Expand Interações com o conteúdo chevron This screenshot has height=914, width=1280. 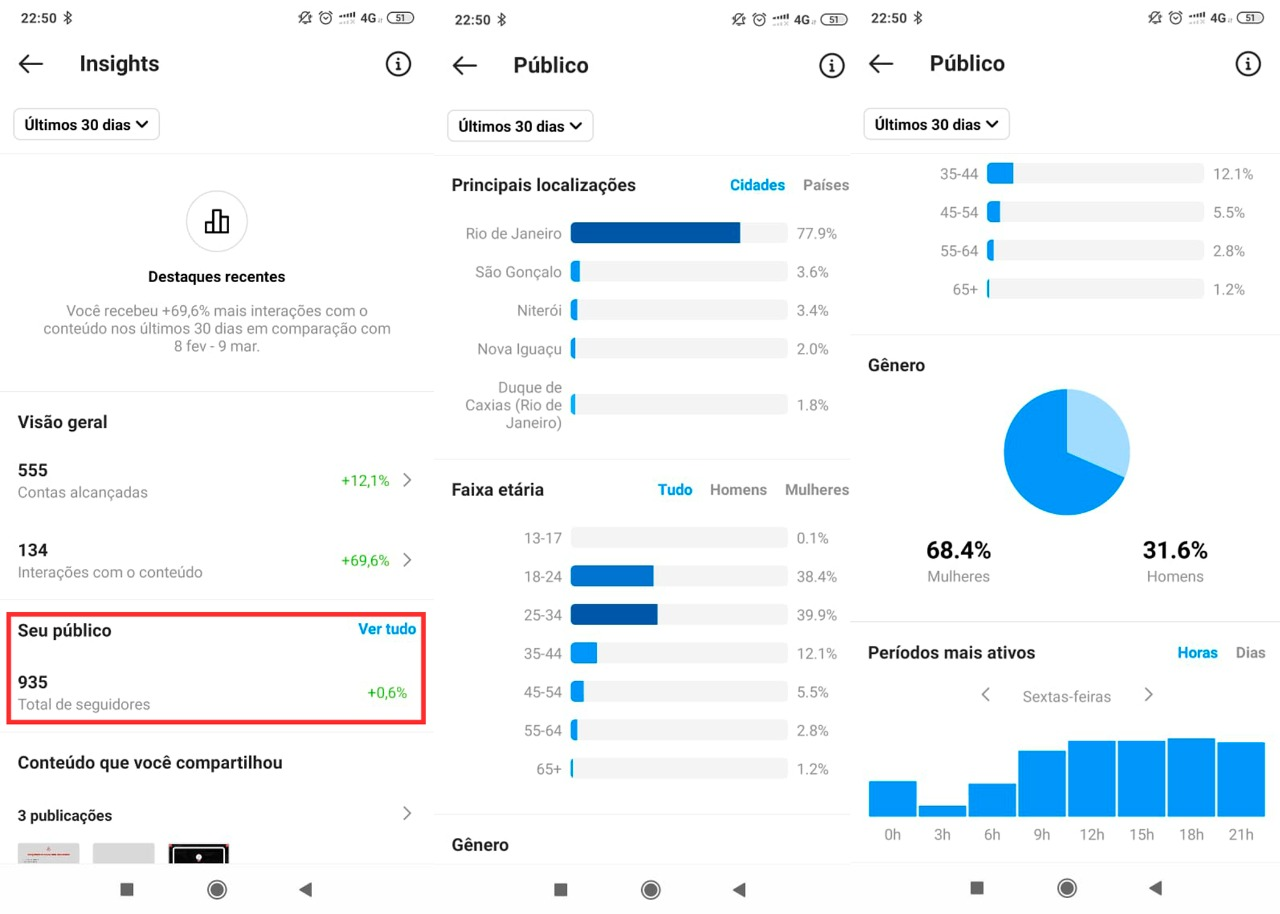pyautogui.click(x=407, y=560)
